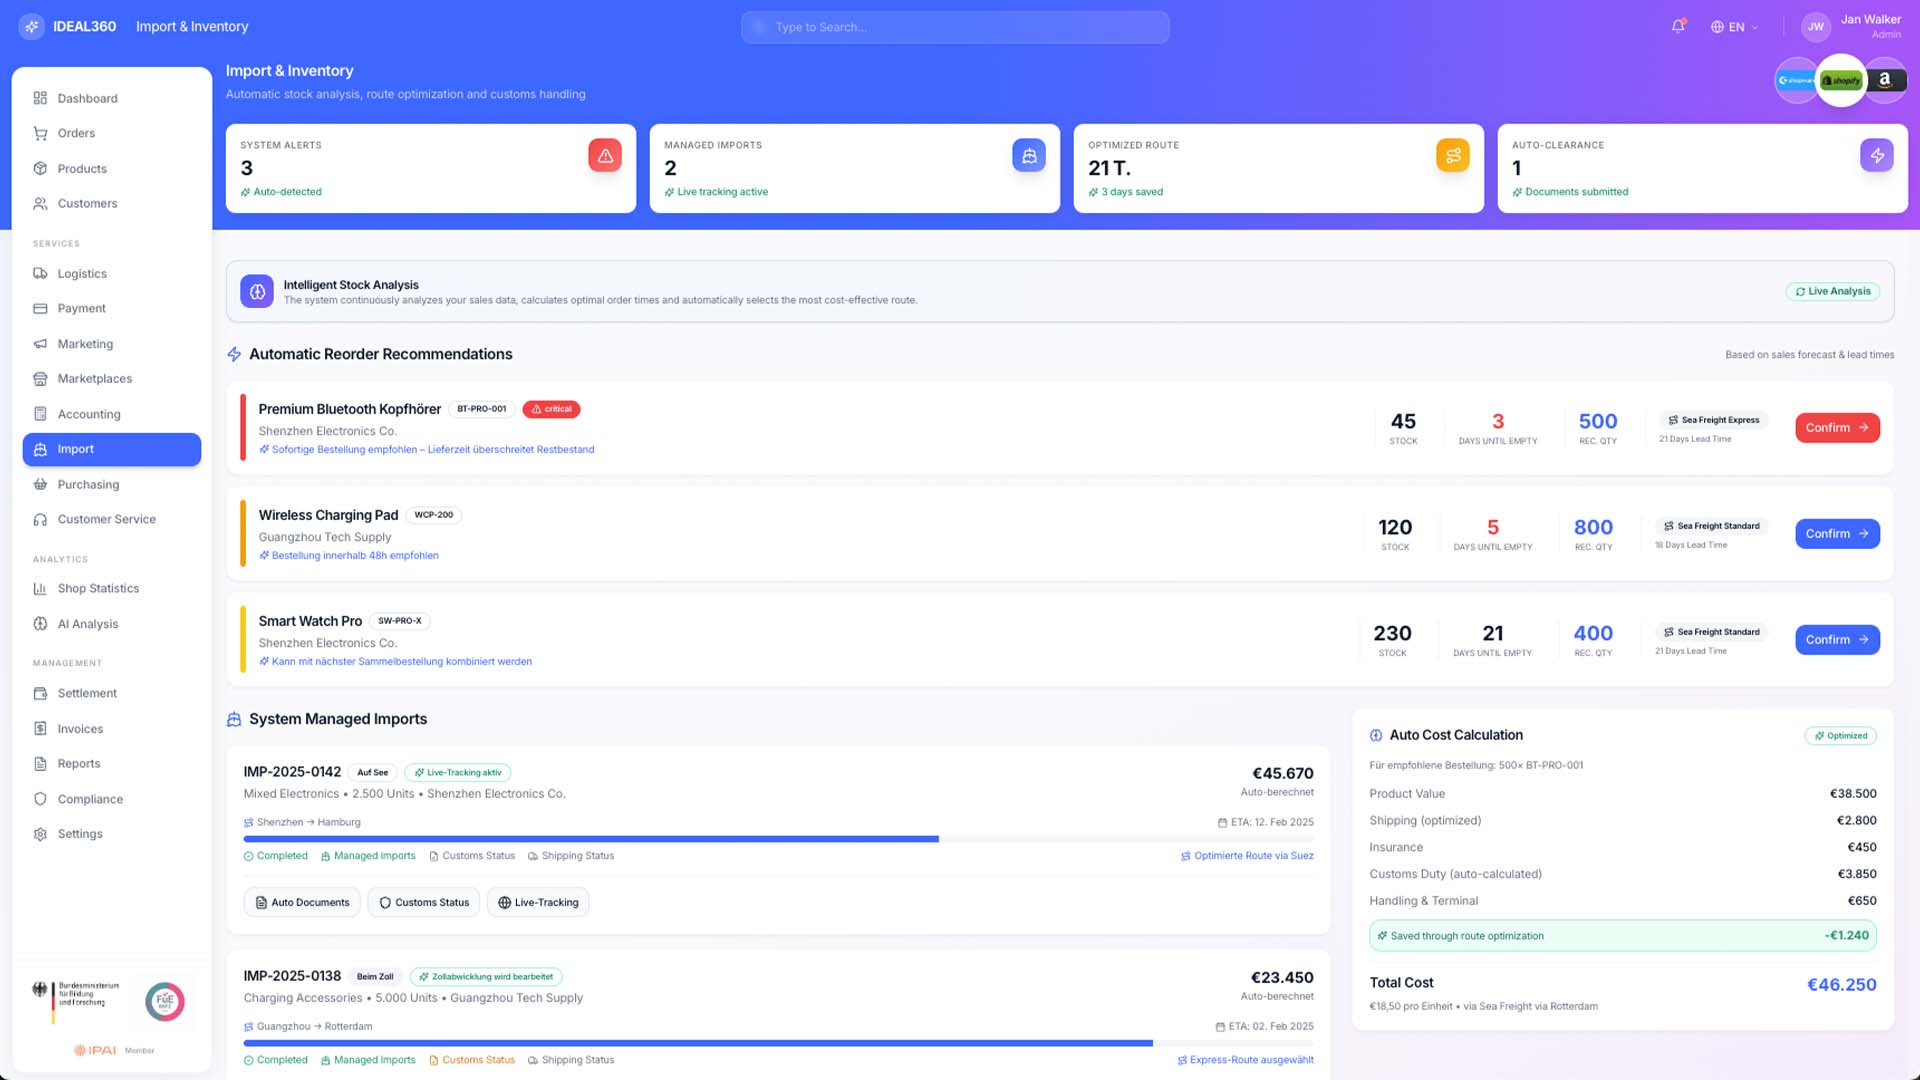This screenshot has height=1080, width=1920.
Task: Toggle the Live Analysis badge
Action: pos(1833,291)
